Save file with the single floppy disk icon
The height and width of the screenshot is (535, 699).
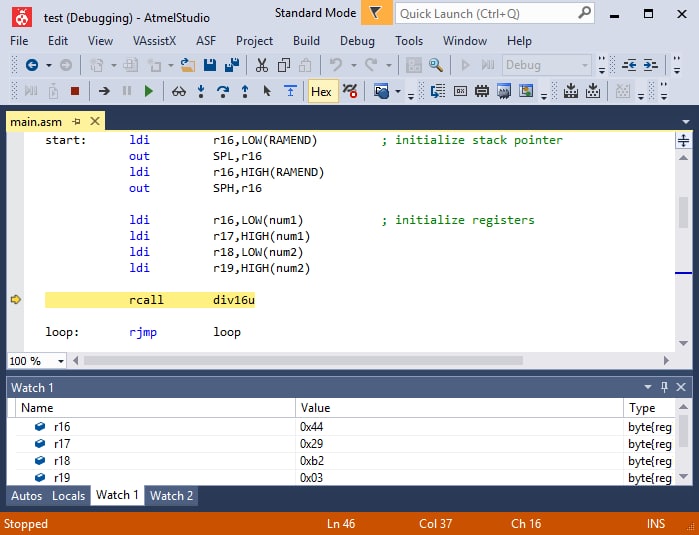coord(210,66)
